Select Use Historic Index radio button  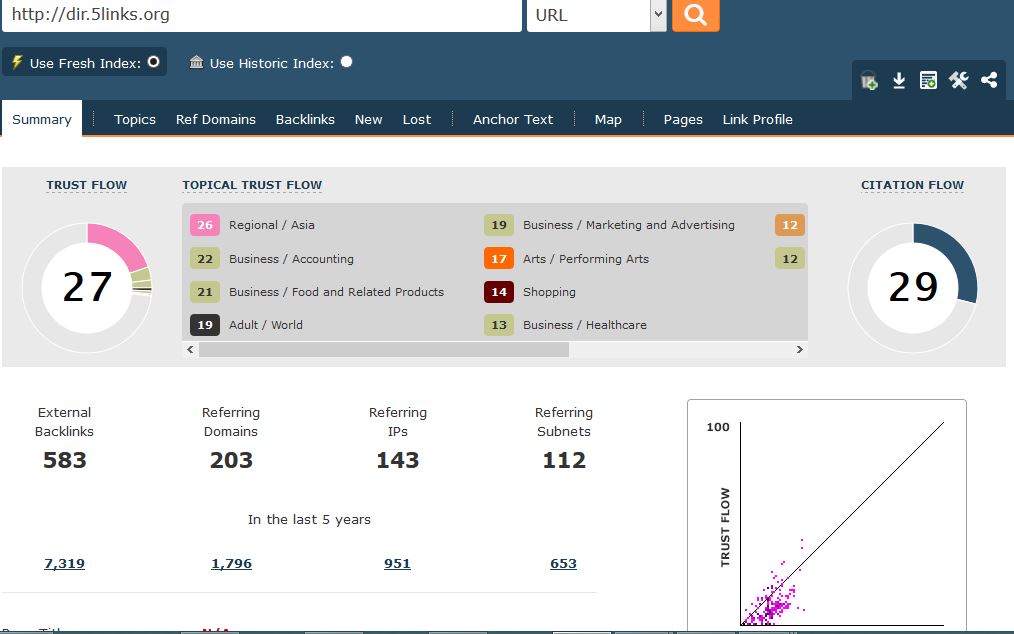pyautogui.click(x=347, y=61)
